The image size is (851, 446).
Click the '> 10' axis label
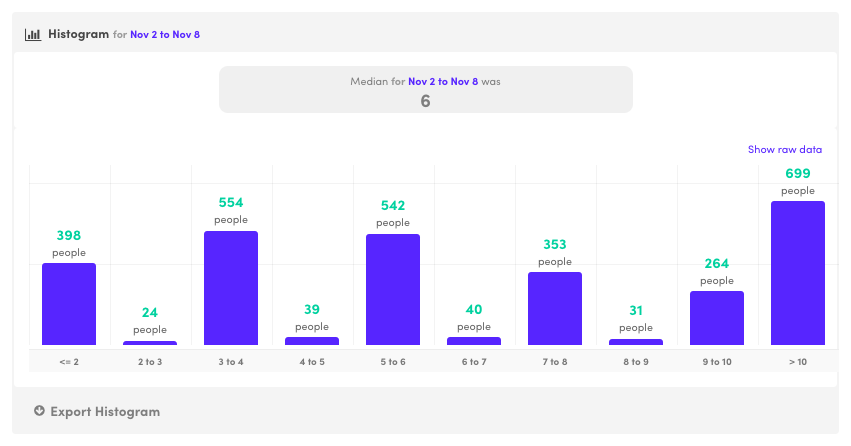(798, 362)
